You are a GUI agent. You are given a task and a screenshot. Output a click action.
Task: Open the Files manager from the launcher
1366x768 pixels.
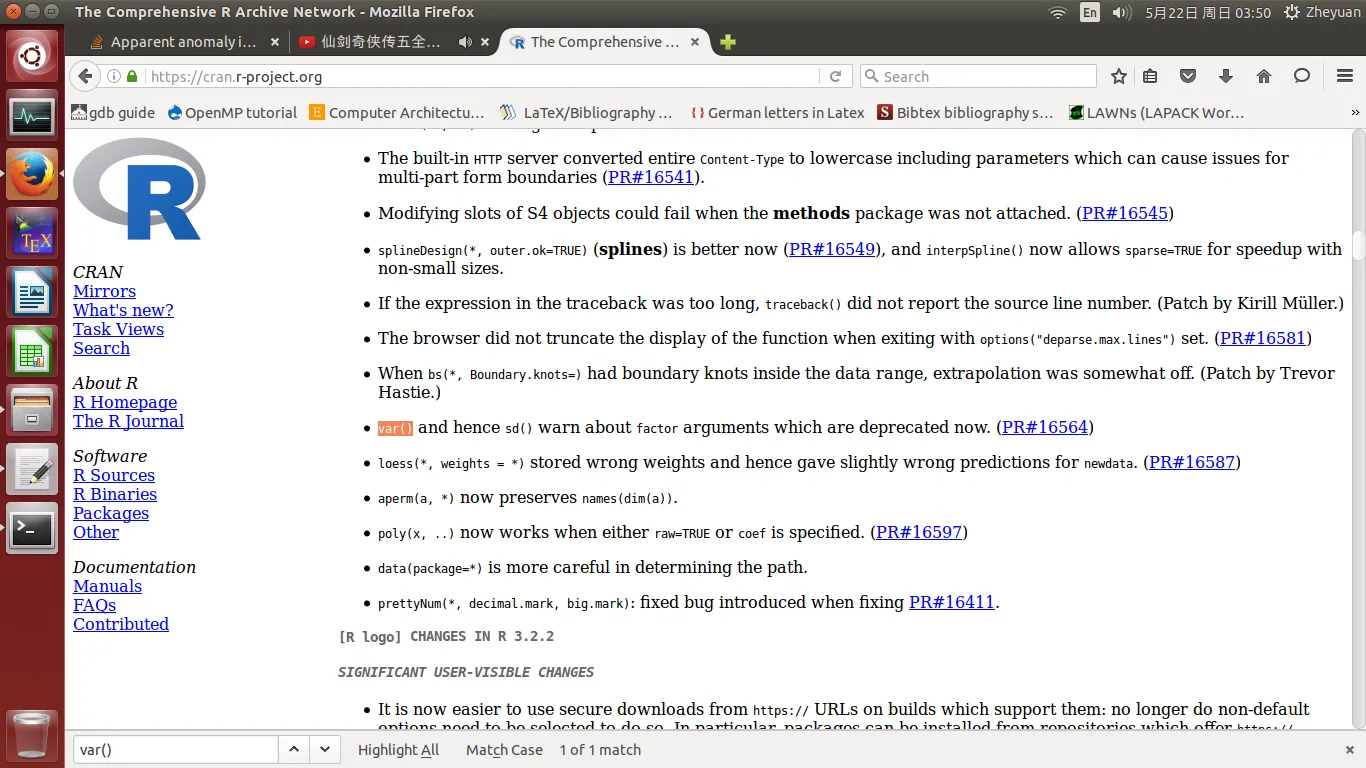coord(32,411)
